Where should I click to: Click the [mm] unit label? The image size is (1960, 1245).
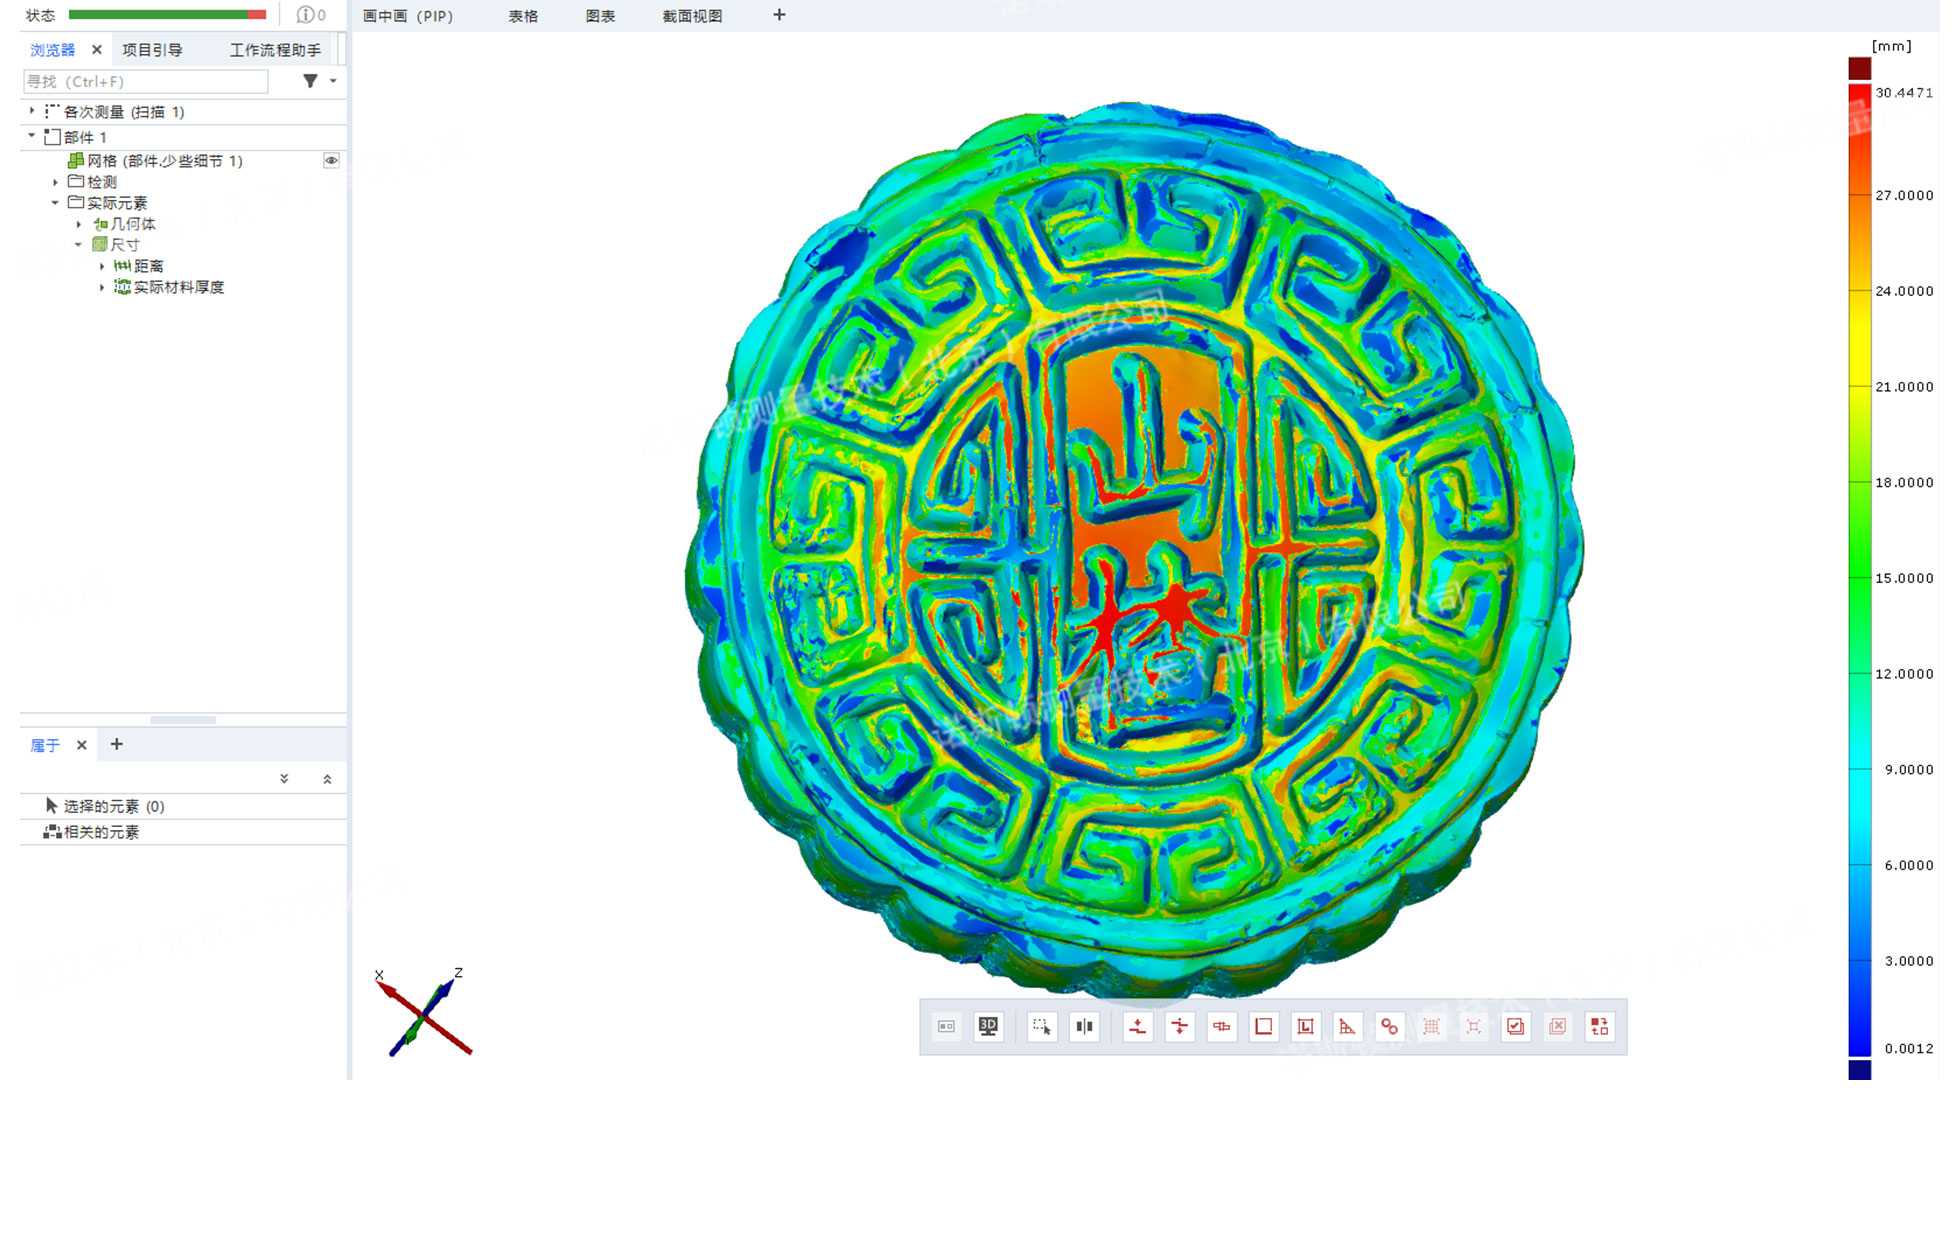1891,46
